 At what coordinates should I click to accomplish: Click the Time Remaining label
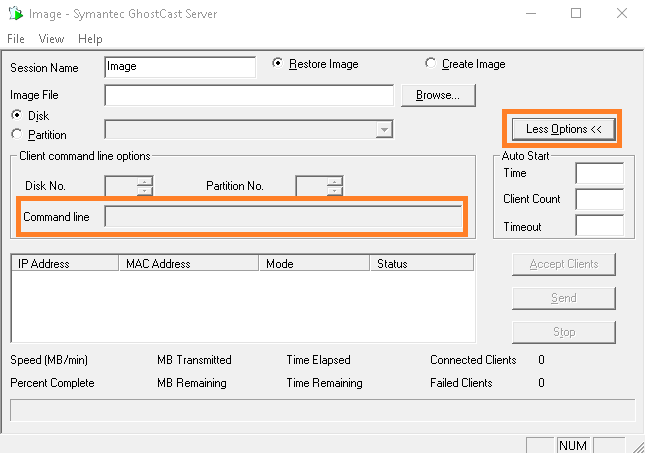point(325,383)
